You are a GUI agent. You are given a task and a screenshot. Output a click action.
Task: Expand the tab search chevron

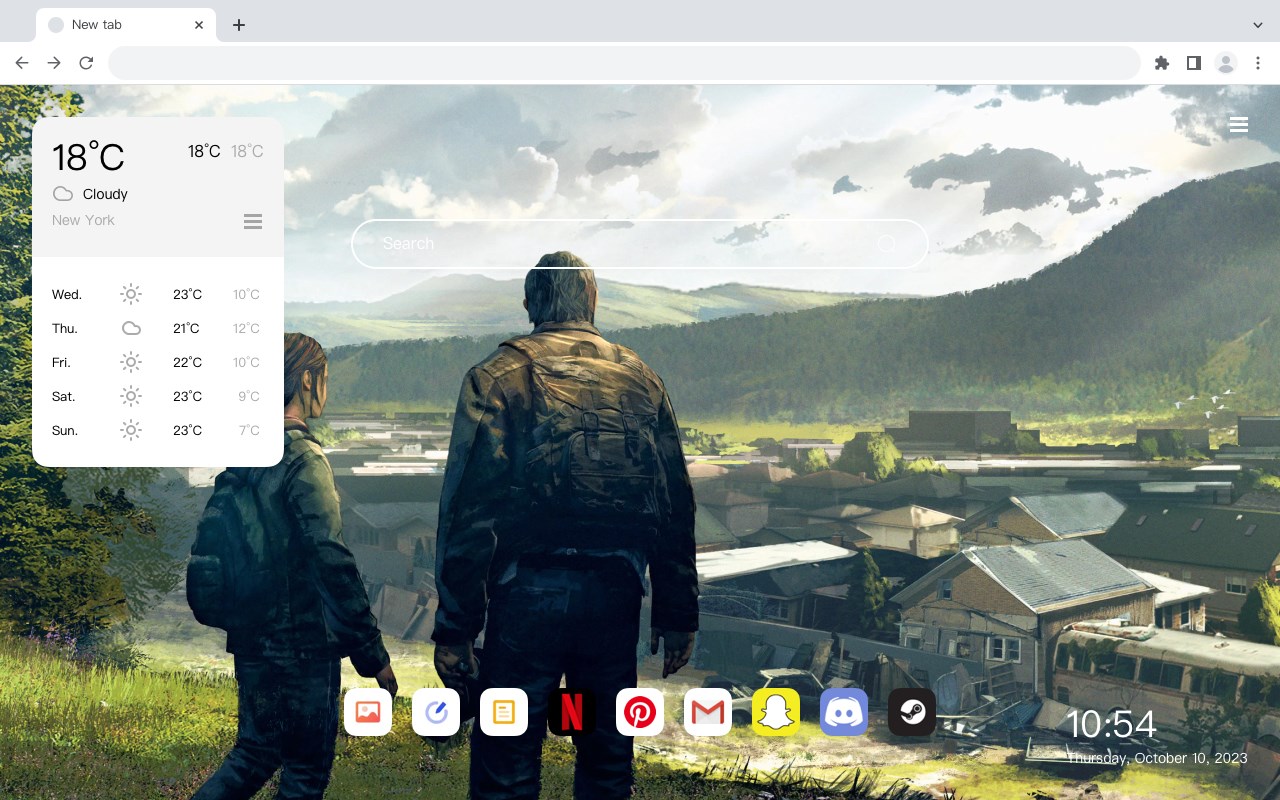pos(1258,25)
